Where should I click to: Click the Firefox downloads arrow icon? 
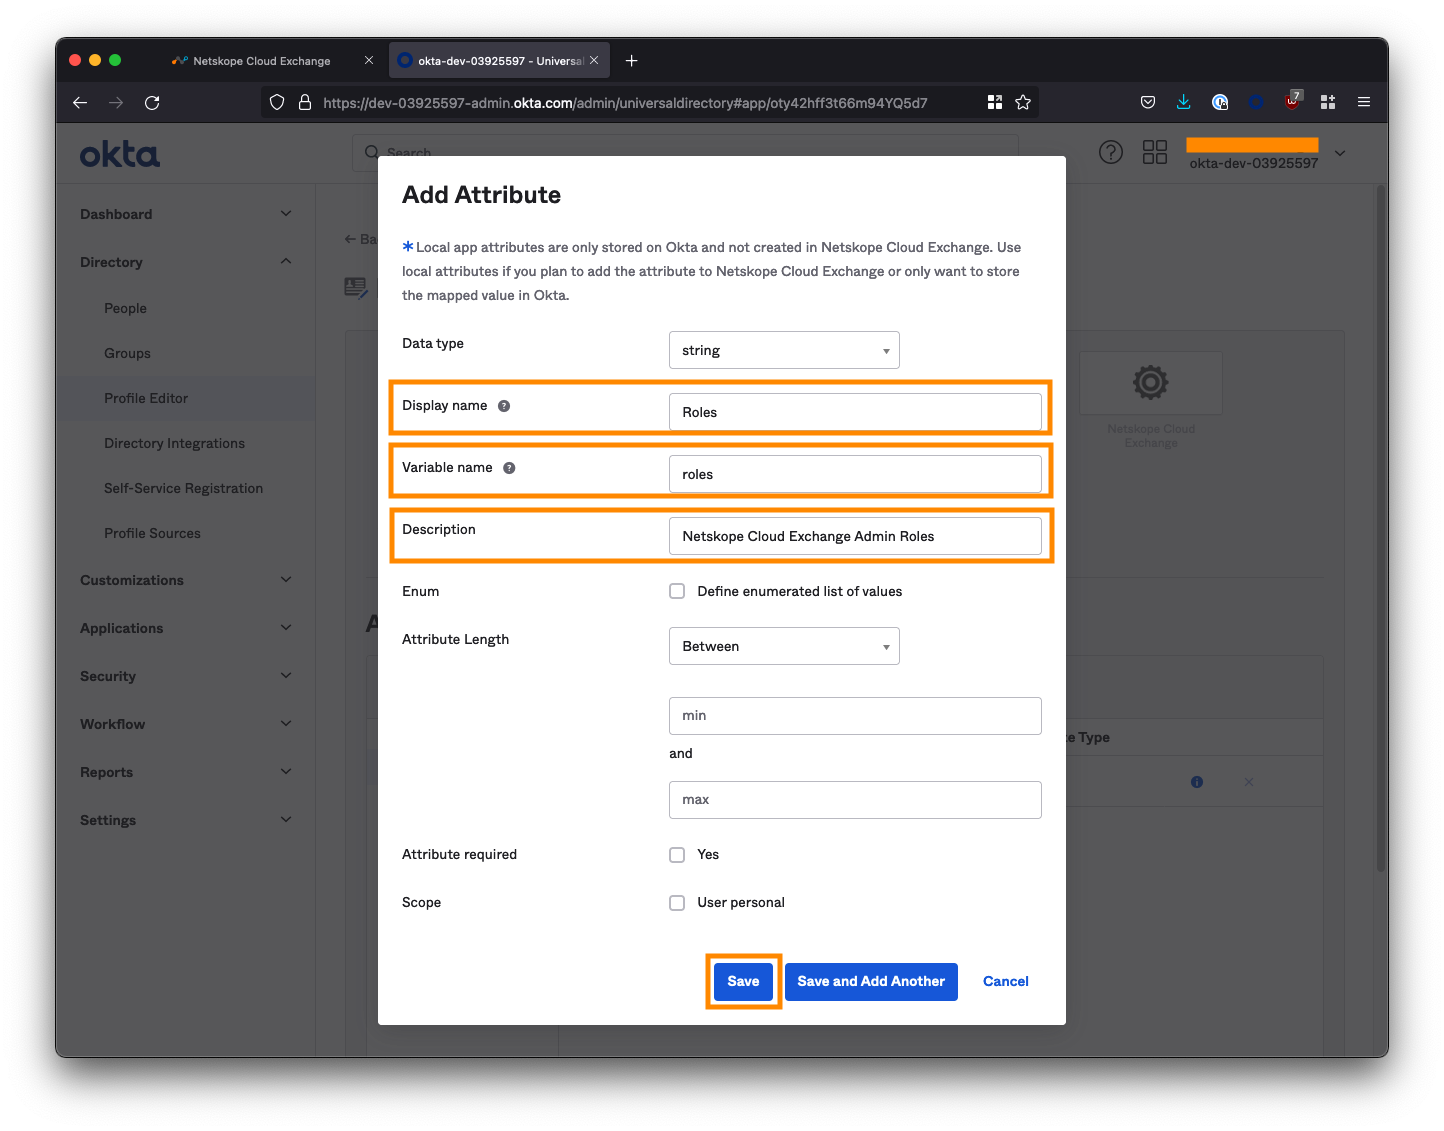click(1183, 102)
